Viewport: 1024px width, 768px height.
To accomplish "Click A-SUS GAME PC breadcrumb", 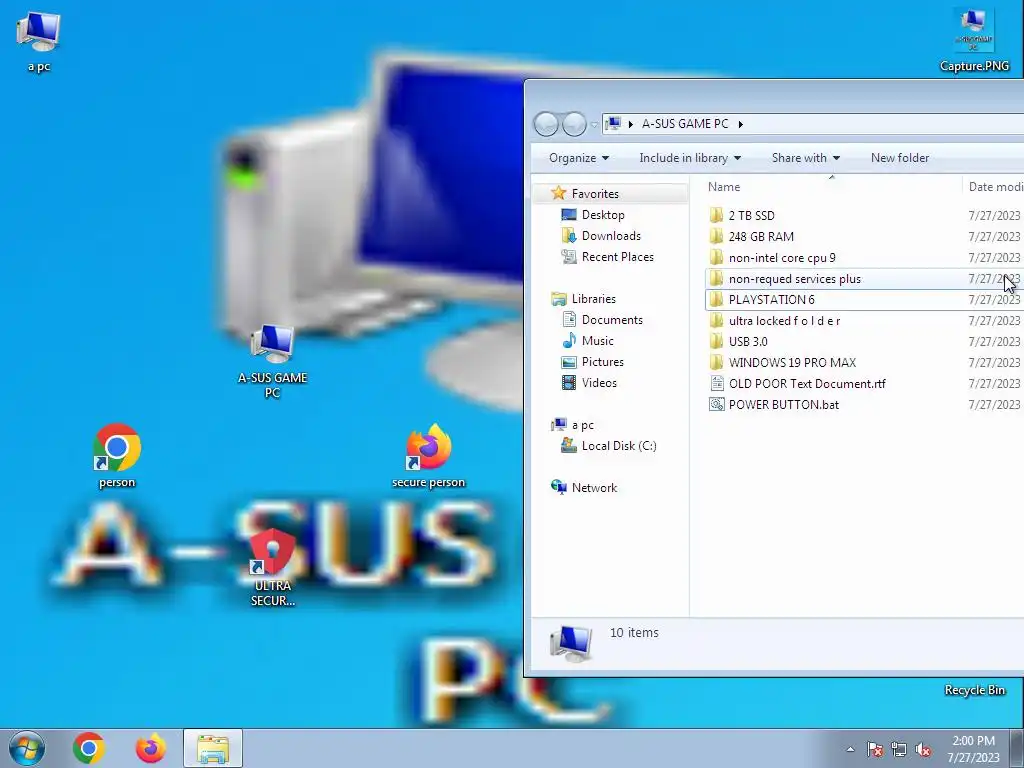I will click(x=685, y=123).
